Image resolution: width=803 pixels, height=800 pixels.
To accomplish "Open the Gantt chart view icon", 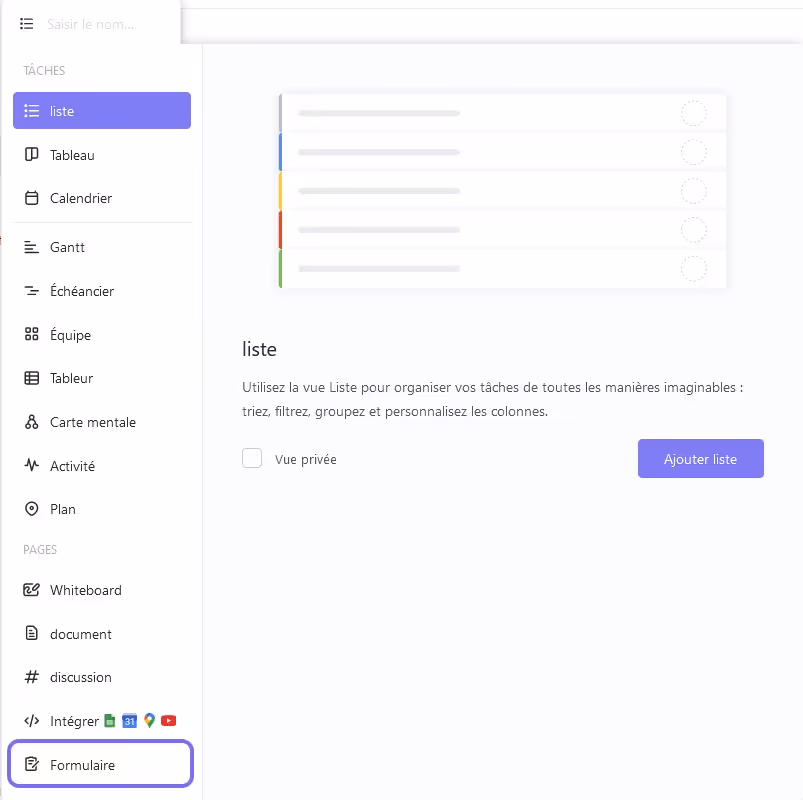I will (x=31, y=247).
